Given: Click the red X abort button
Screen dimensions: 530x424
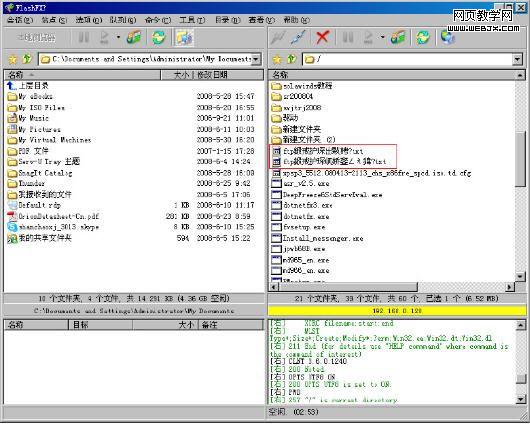Looking at the screenshot, I should pyautogui.click(x=322, y=37).
